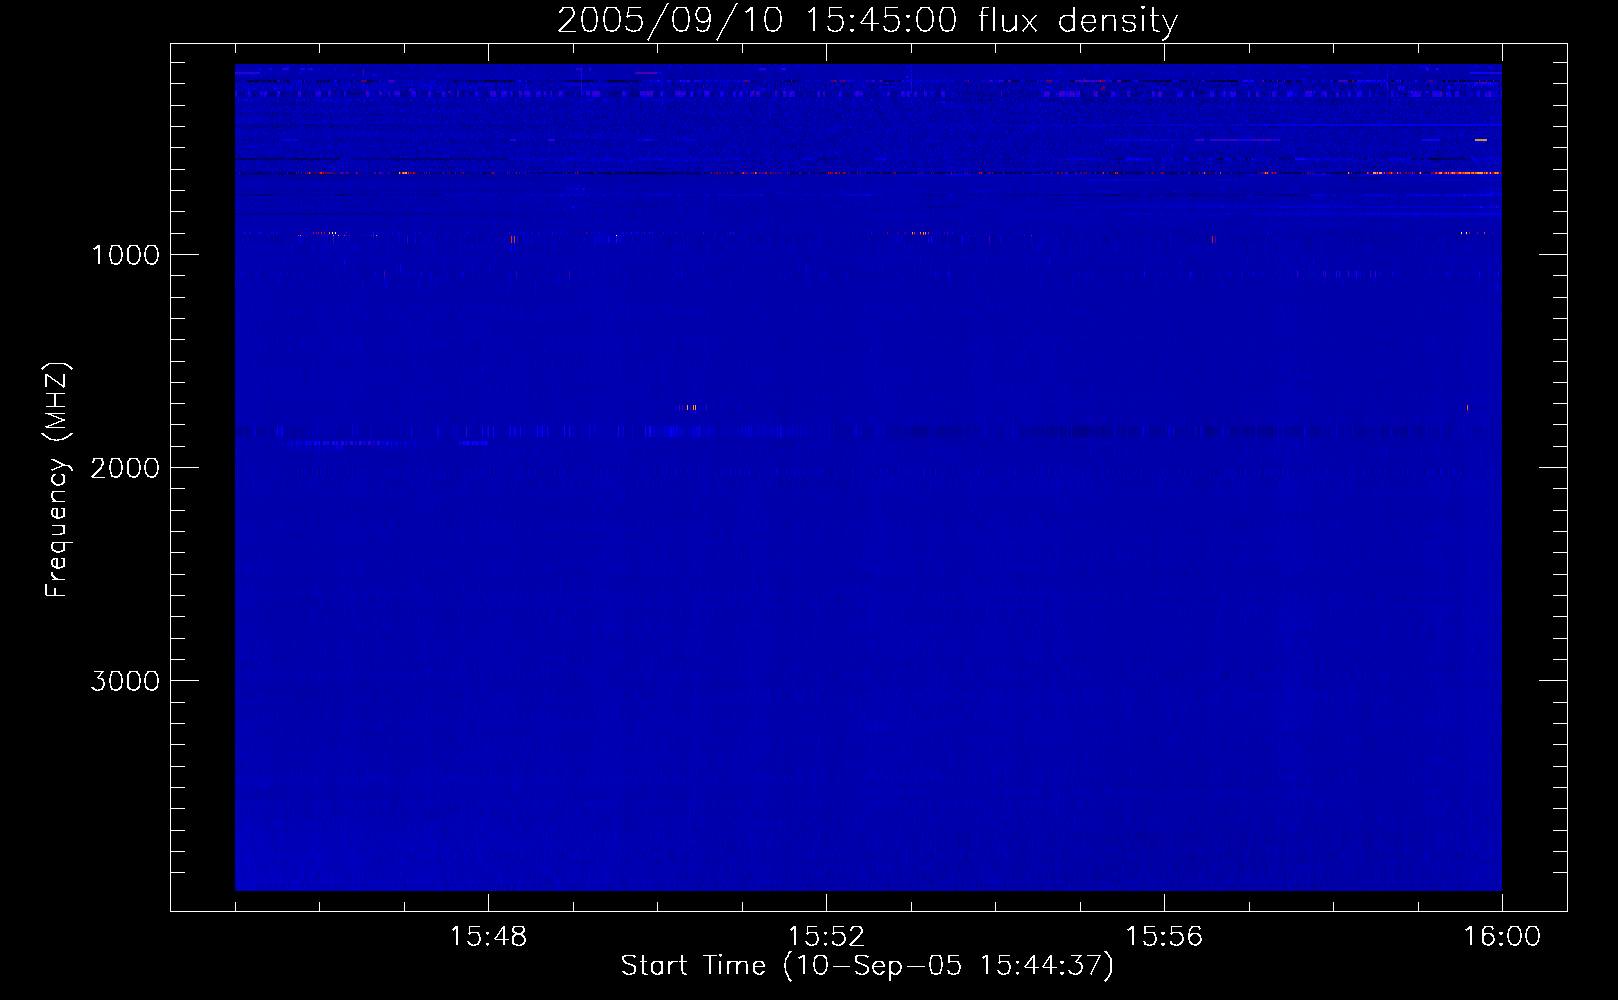Click the 1000 frequency tick label

point(125,255)
